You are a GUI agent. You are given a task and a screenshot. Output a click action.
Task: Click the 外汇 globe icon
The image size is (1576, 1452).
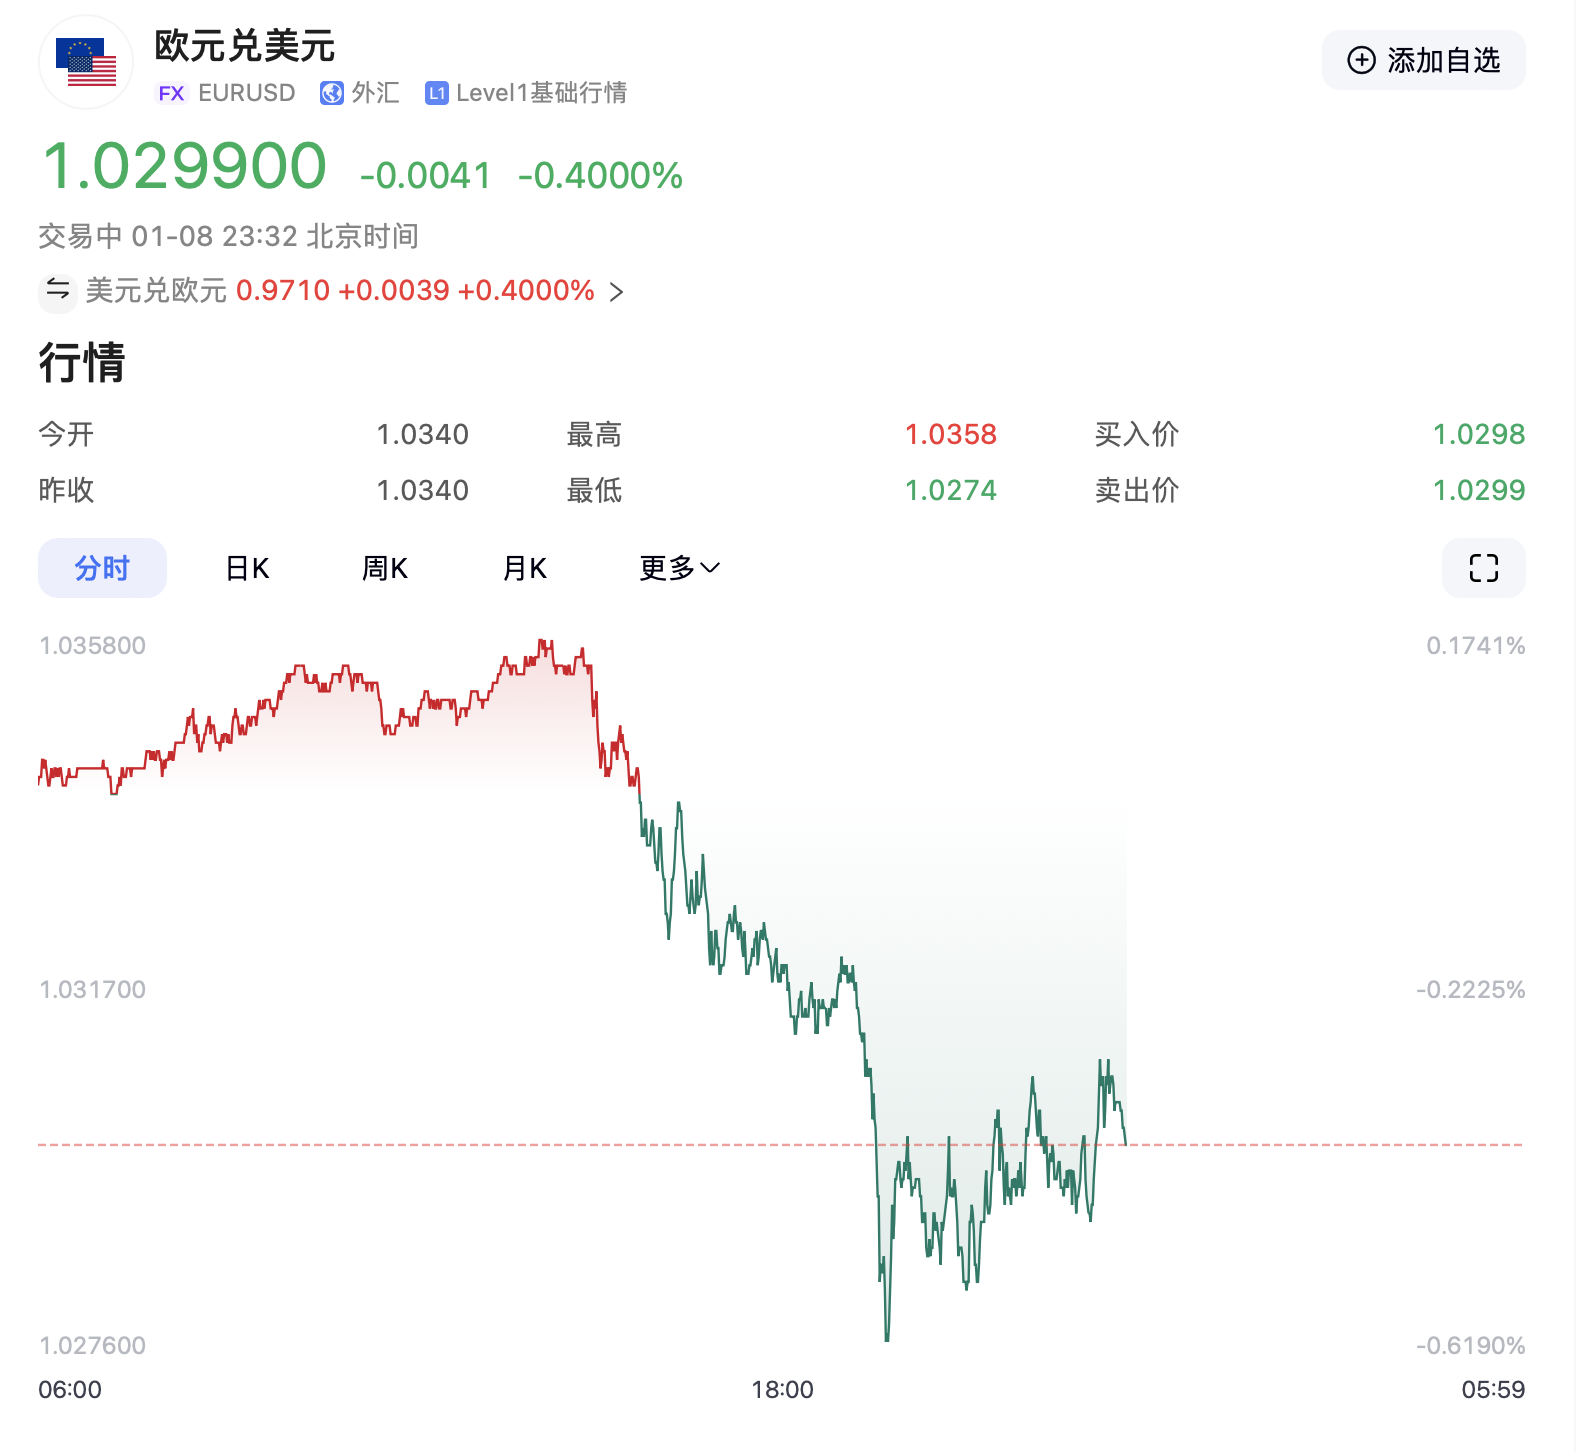click(331, 93)
